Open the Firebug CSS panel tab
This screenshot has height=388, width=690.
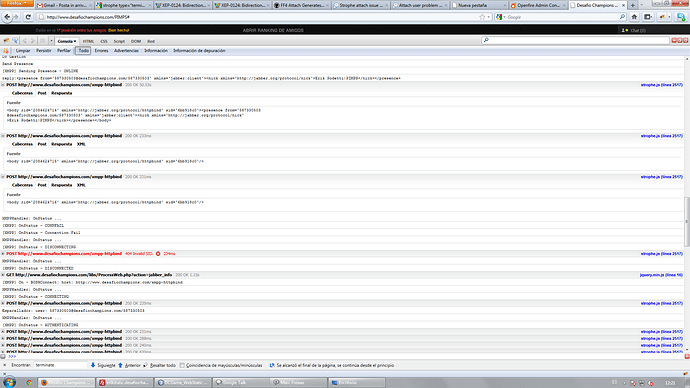[103, 41]
